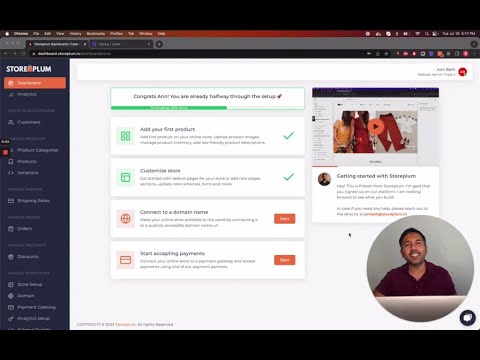Click the Discounts gift icon
The height and width of the screenshot is (360, 480).
[x=11, y=257]
